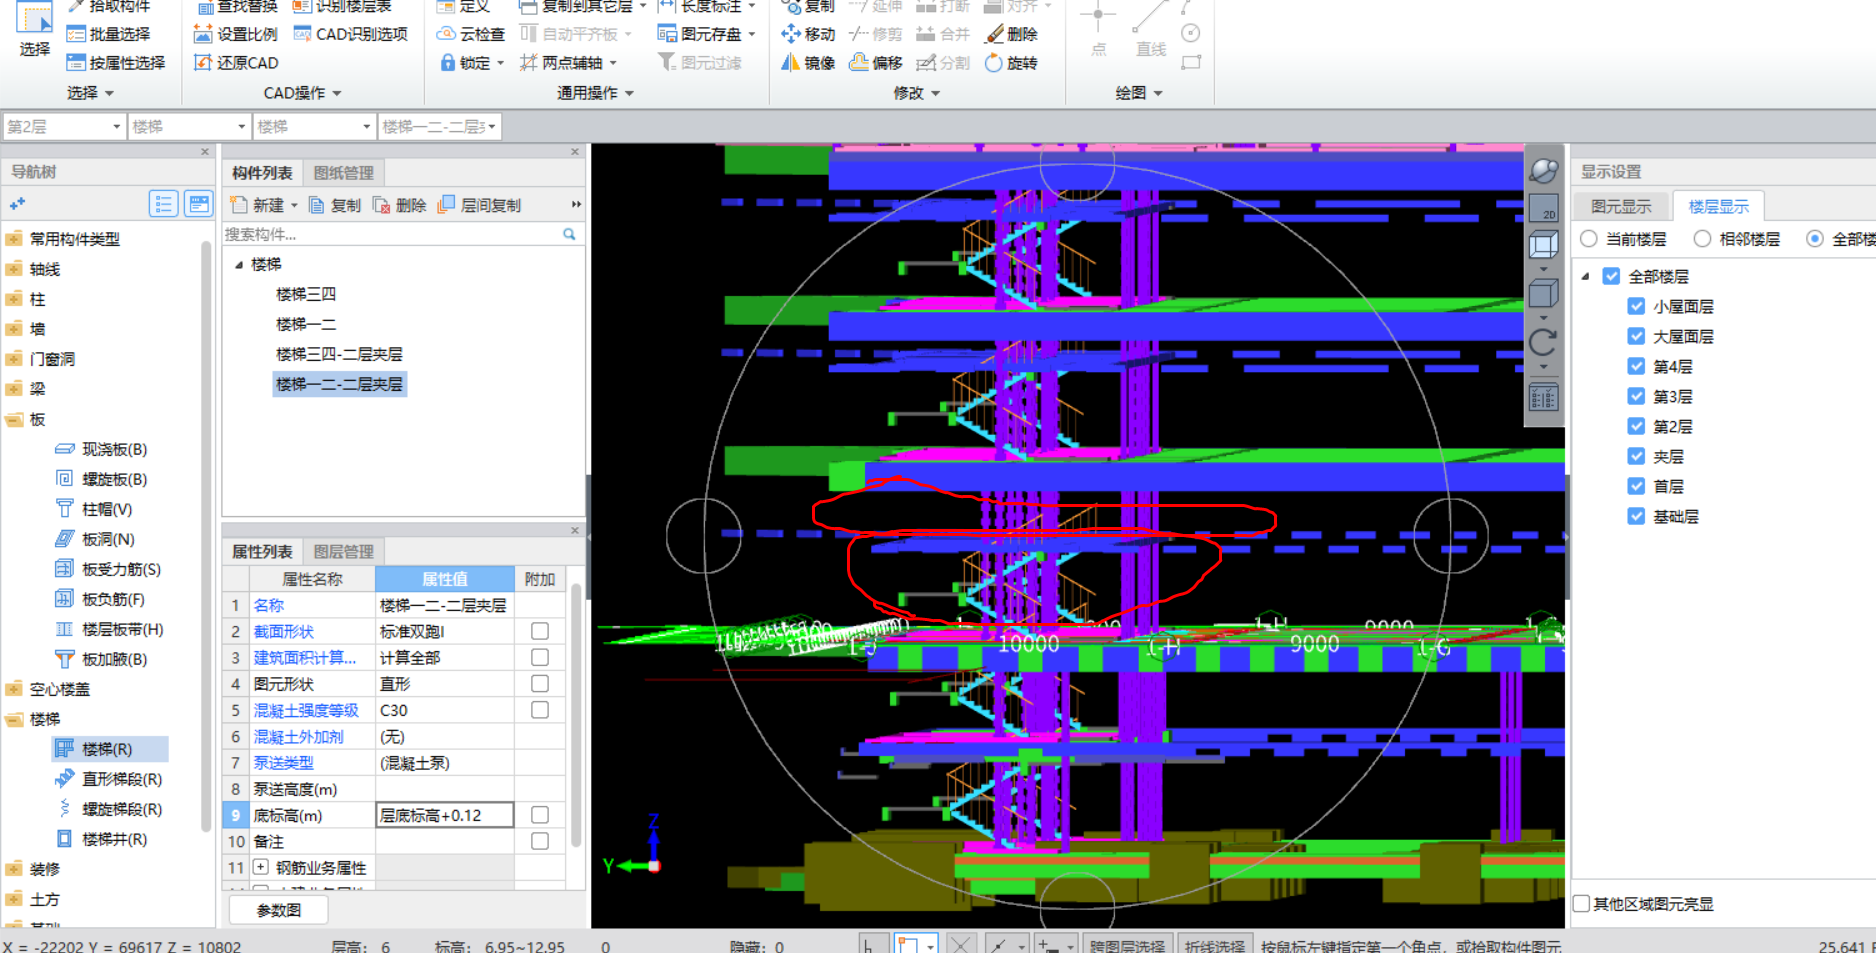
Task: Select the 镜像 mirror tool
Action: (x=808, y=63)
